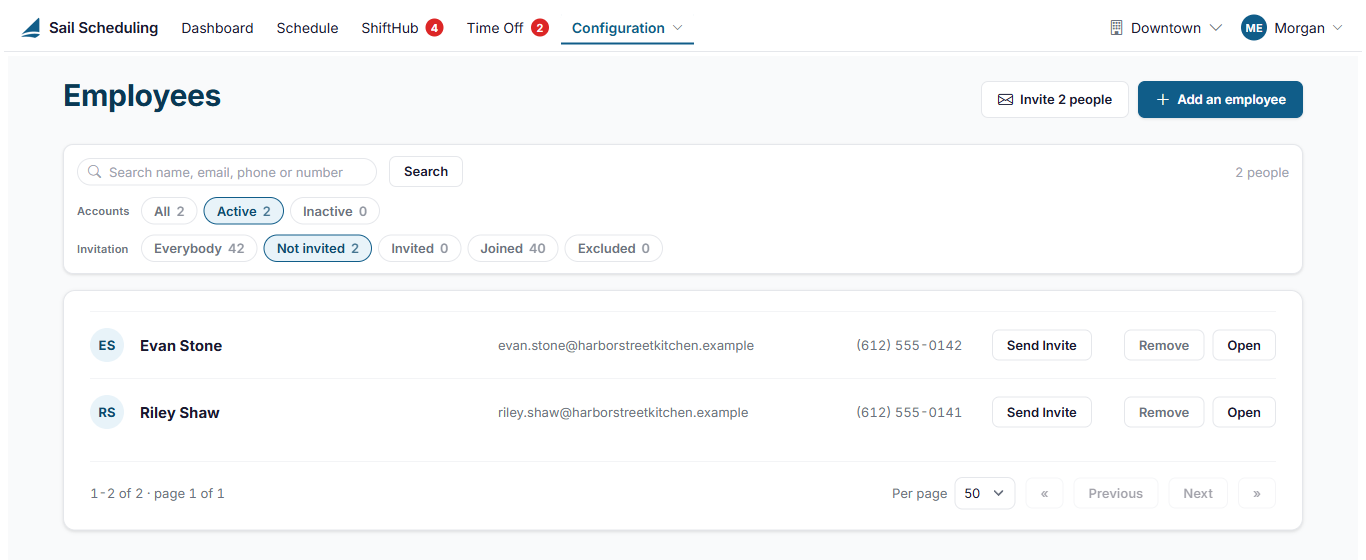This screenshot has width=1366, height=560.
Task: Remove Evan Stone
Action: 1164,345
